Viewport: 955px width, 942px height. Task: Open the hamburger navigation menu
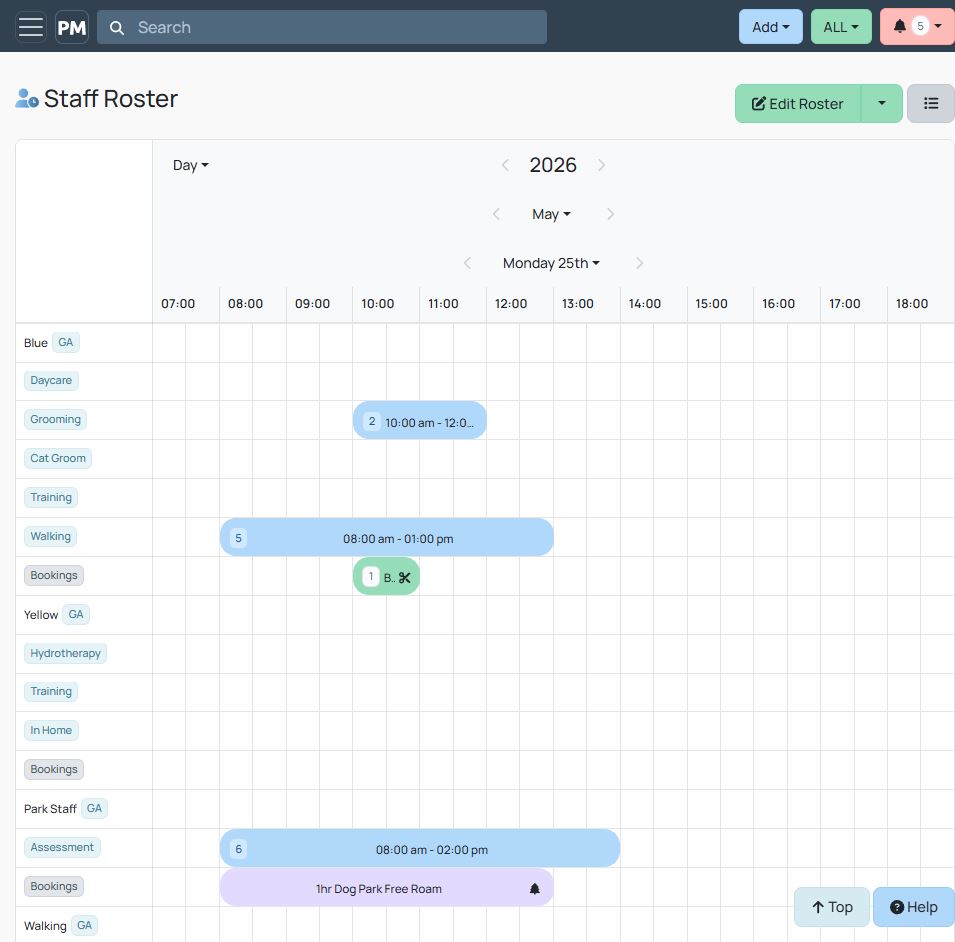pyautogui.click(x=30, y=27)
